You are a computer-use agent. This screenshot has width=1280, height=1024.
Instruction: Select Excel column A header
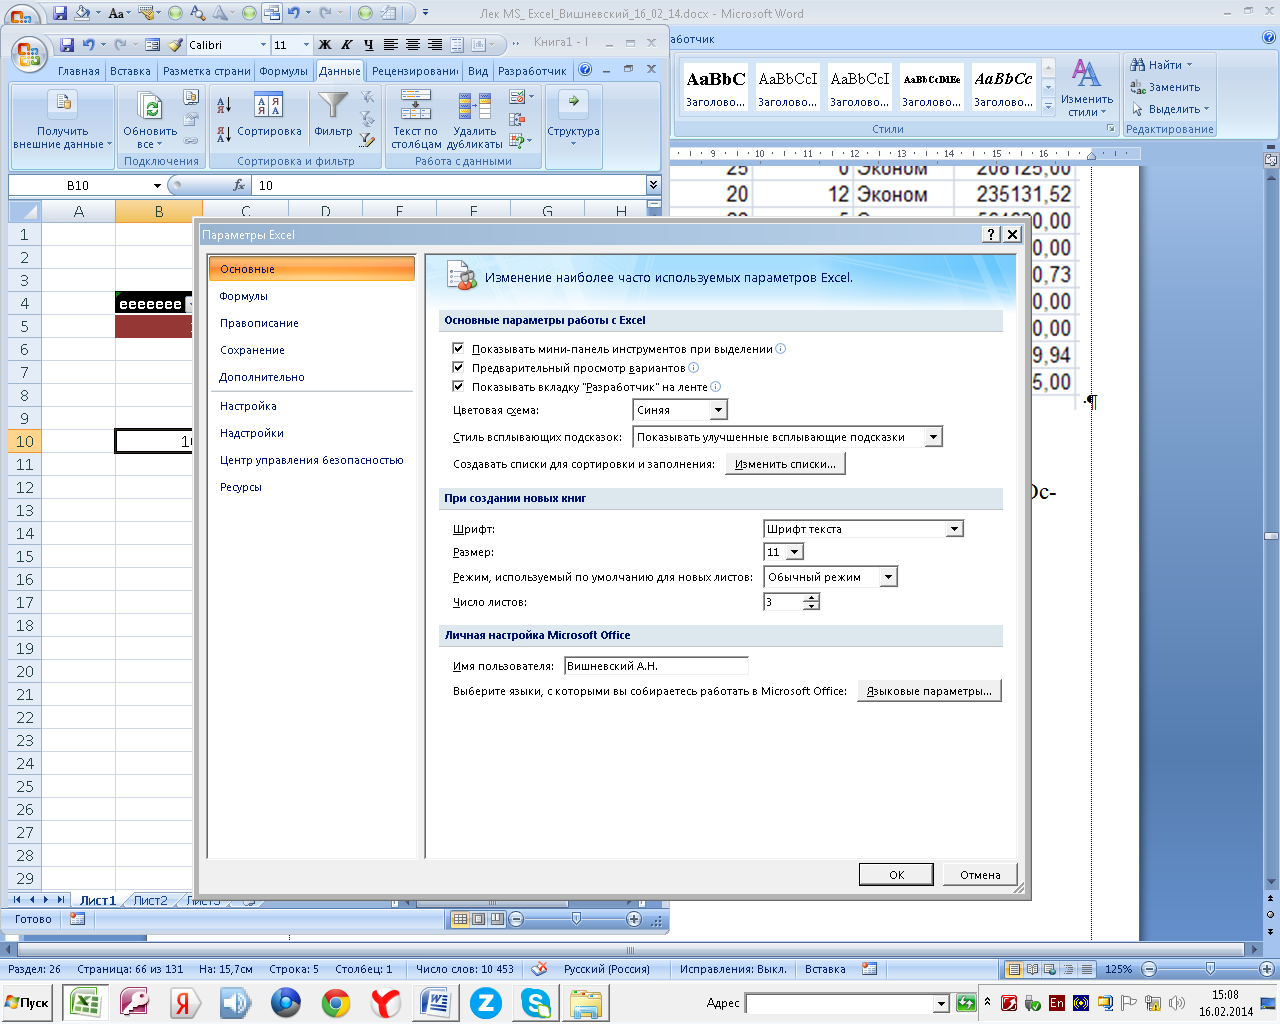point(79,211)
